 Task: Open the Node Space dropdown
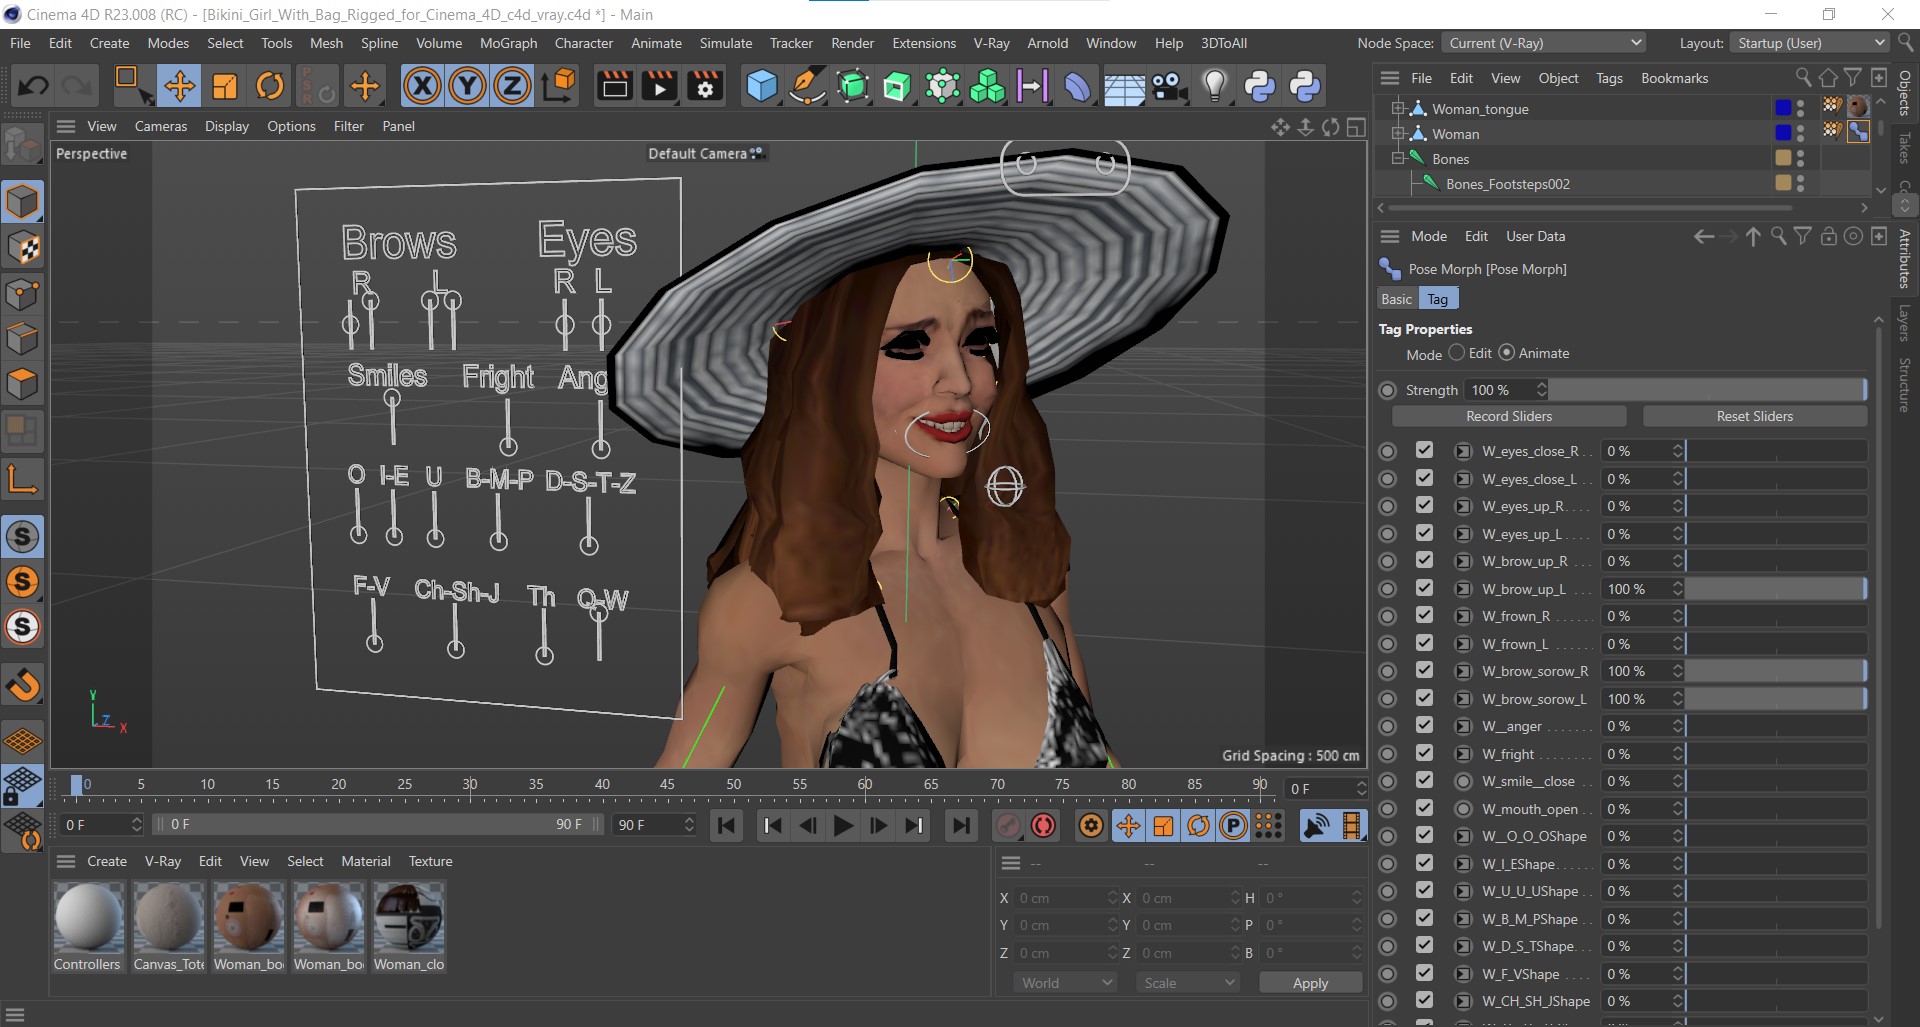click(x=1544, y=43)
